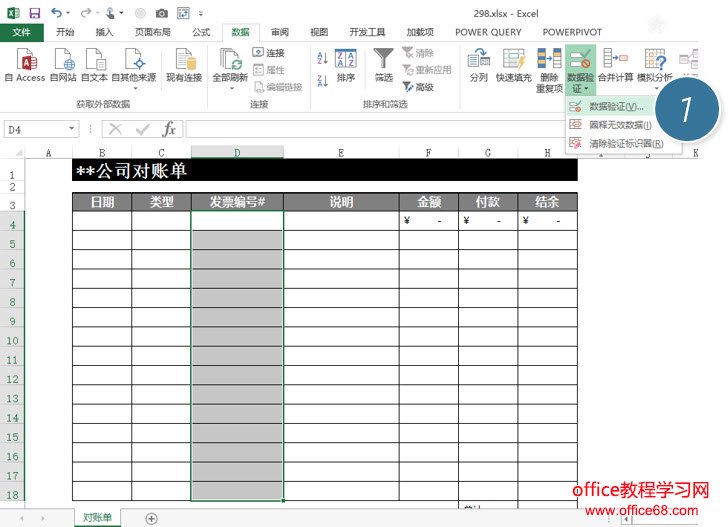This screenshot has height=527, width=728.
Task: Click the Undo arrow icon
Action: tap(57, 13)
